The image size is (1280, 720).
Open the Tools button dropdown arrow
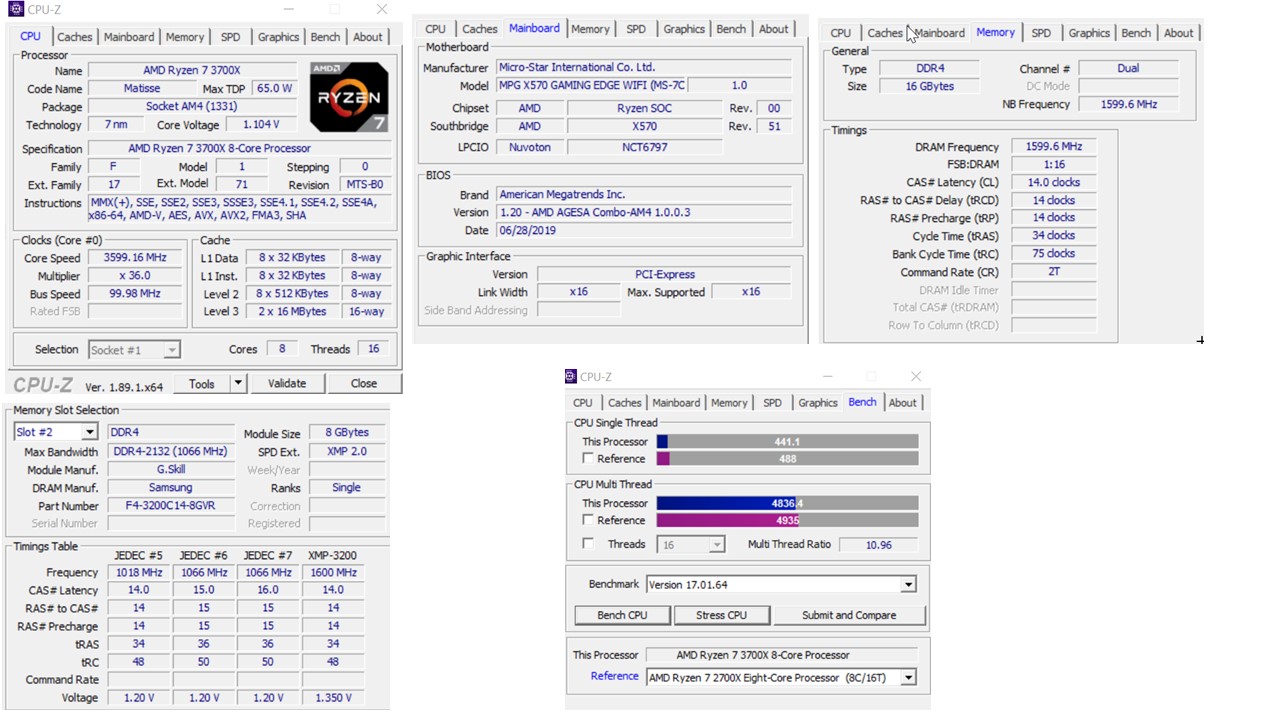[x=238, y=383]
